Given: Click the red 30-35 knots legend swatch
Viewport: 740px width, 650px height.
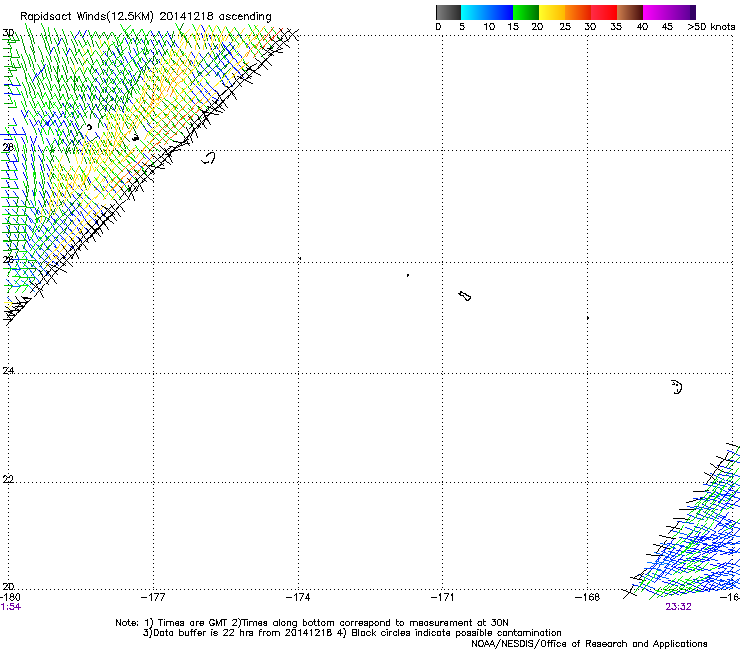Looking at the screenshot, I should click(x=604, y=12).
